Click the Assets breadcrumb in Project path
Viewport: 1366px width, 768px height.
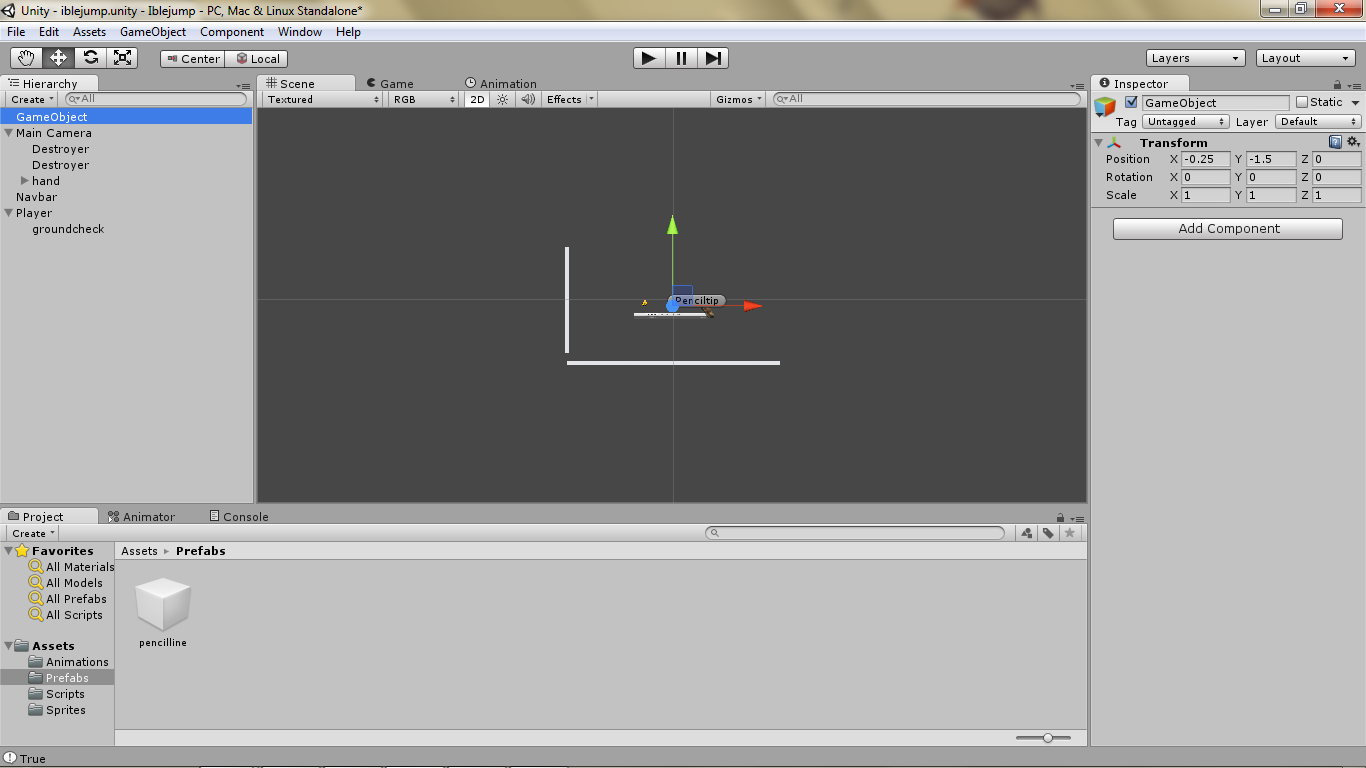[139, 551]
